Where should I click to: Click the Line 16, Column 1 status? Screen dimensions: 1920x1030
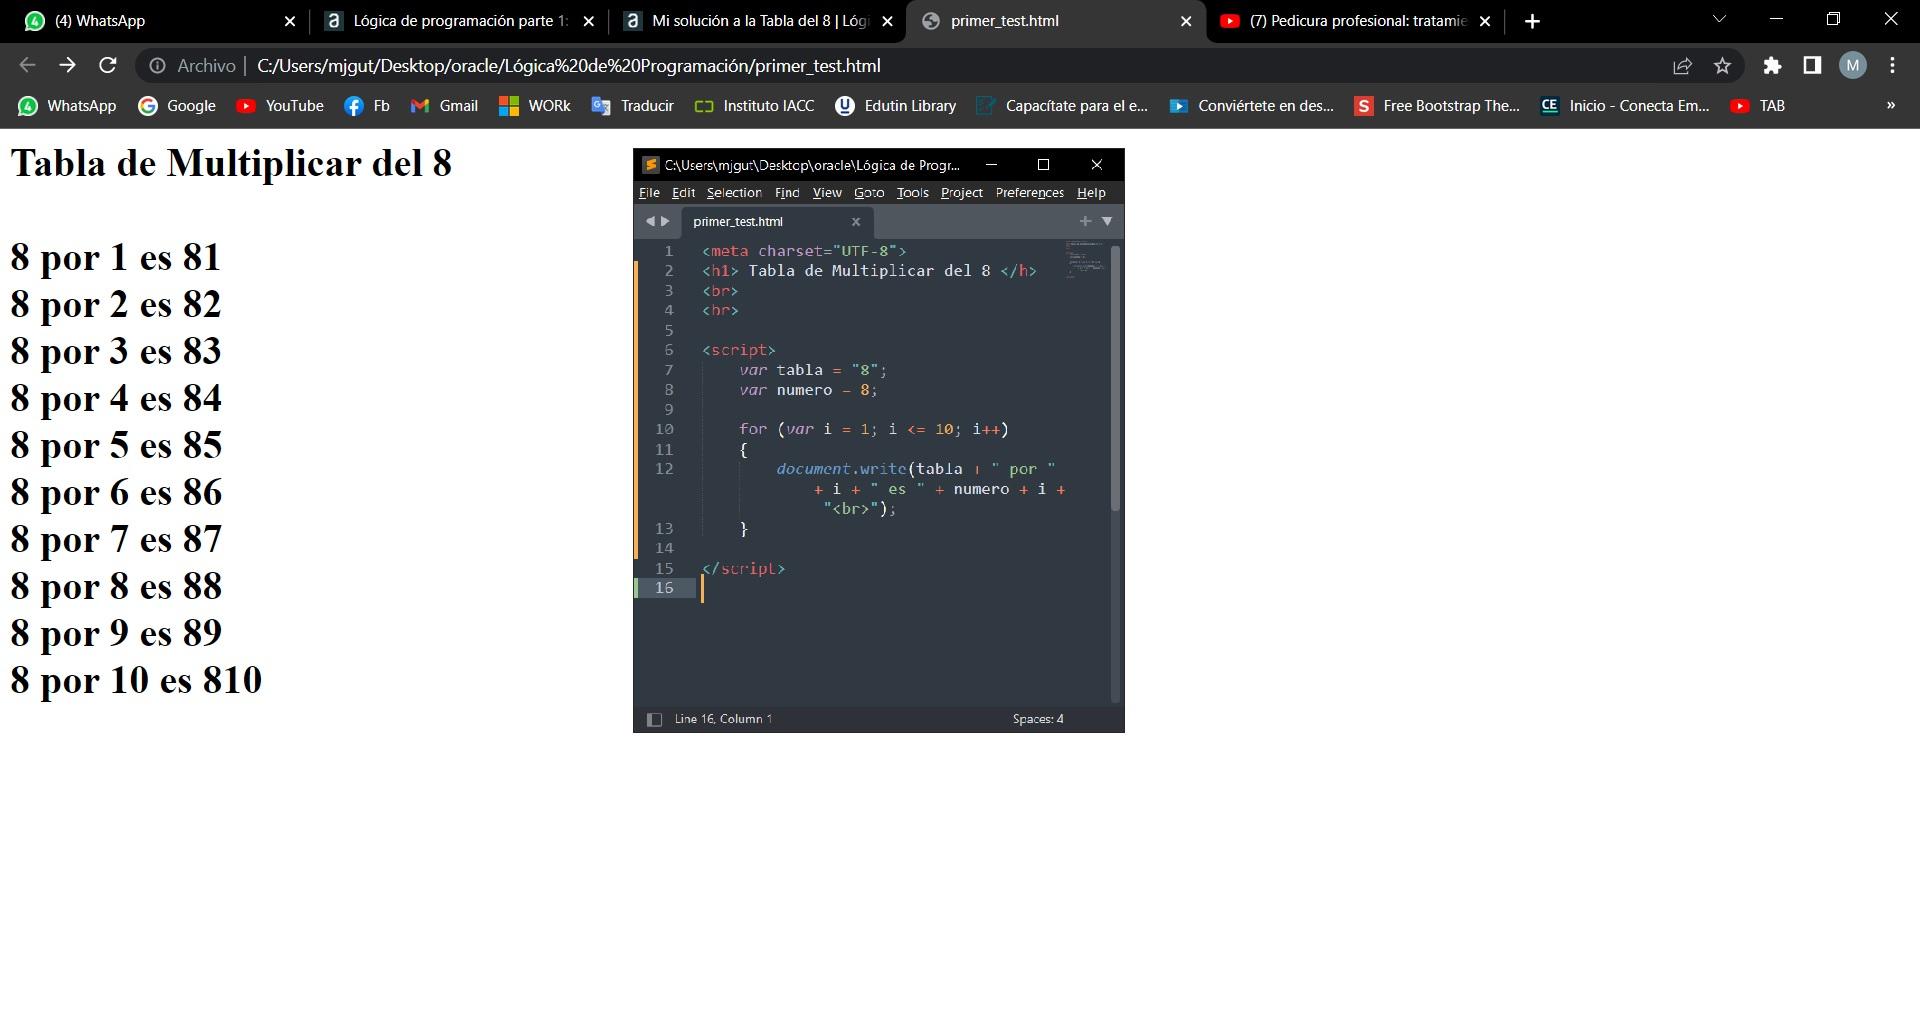tap(723, 719)
